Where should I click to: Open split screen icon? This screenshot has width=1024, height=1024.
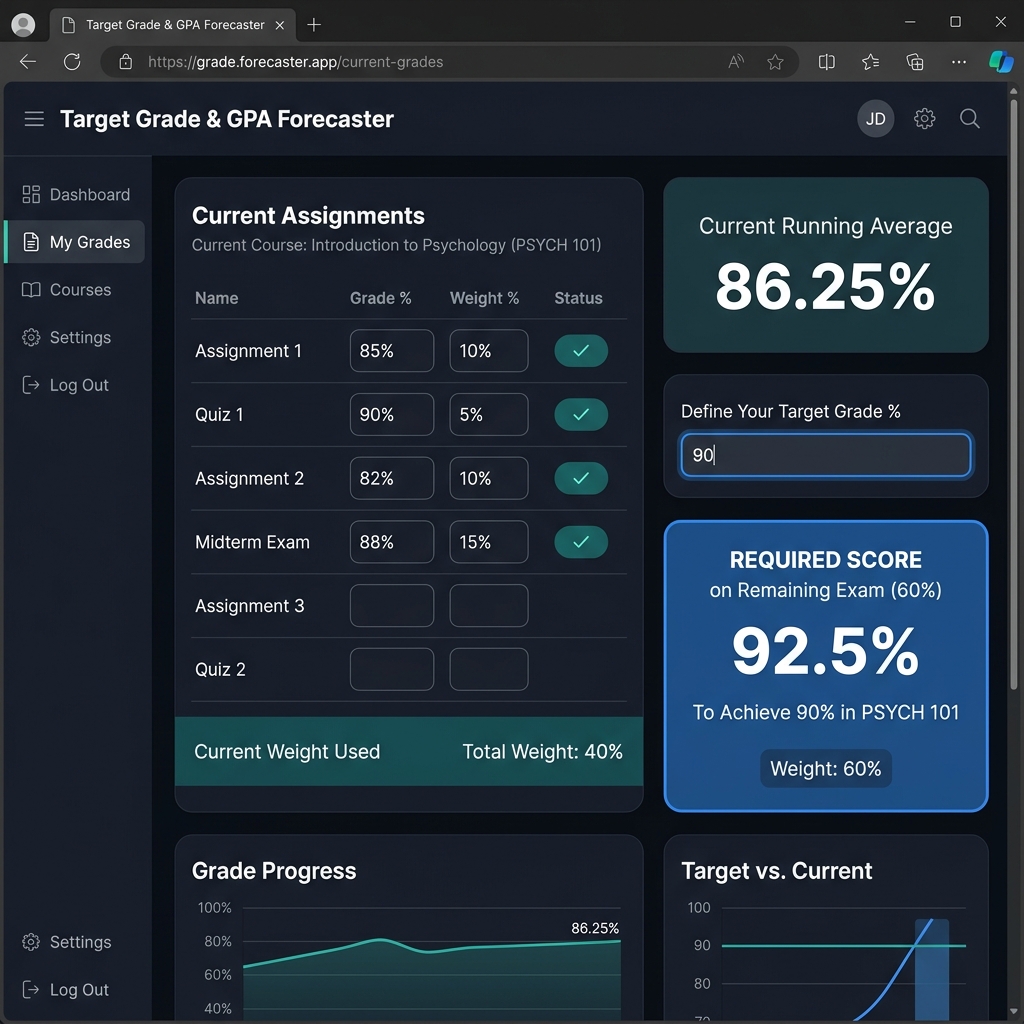(x=827, y=62)
